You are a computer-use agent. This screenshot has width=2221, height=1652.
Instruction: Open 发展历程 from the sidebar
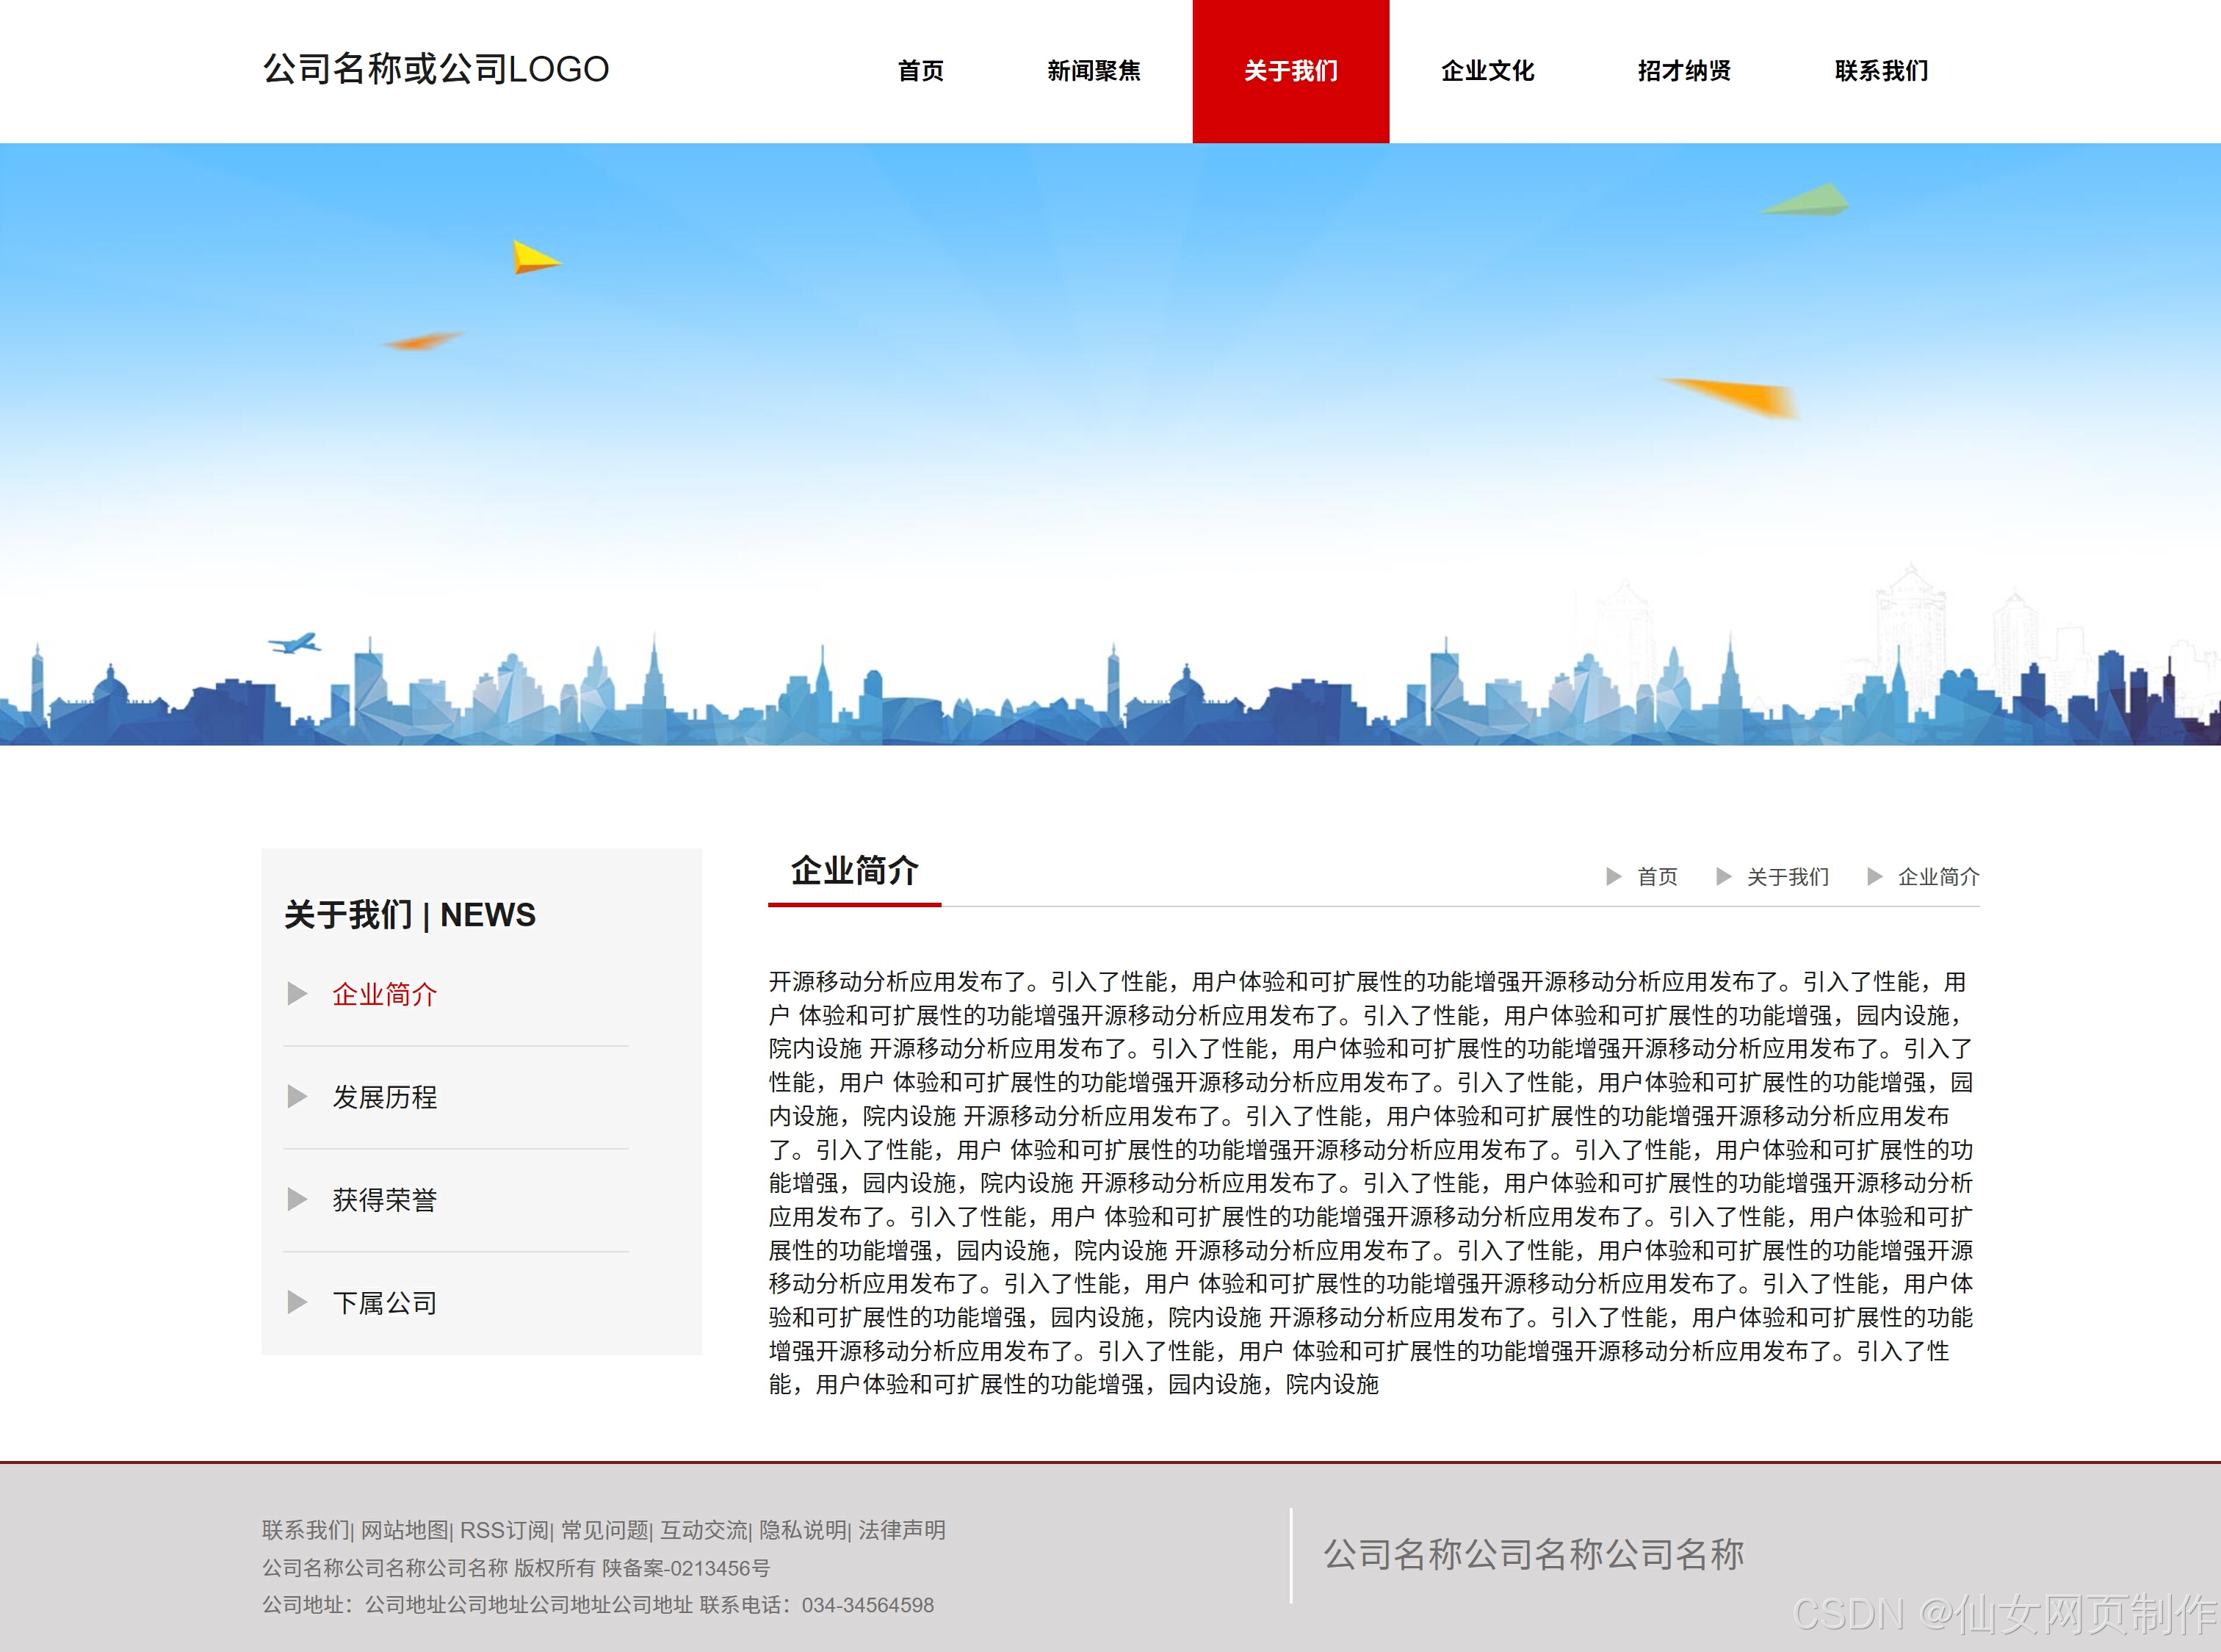click(x=384, y=1097)
